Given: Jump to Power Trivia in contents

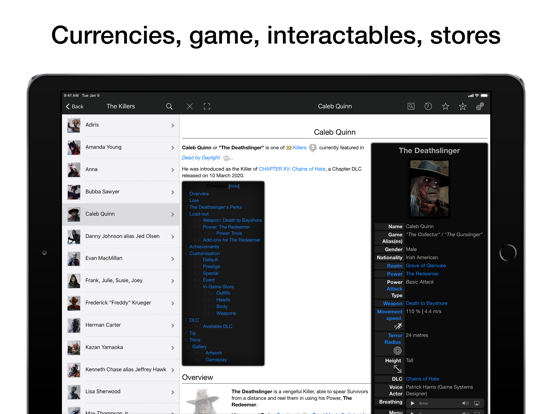Looking at the screenshot, I should click(229, 233).
